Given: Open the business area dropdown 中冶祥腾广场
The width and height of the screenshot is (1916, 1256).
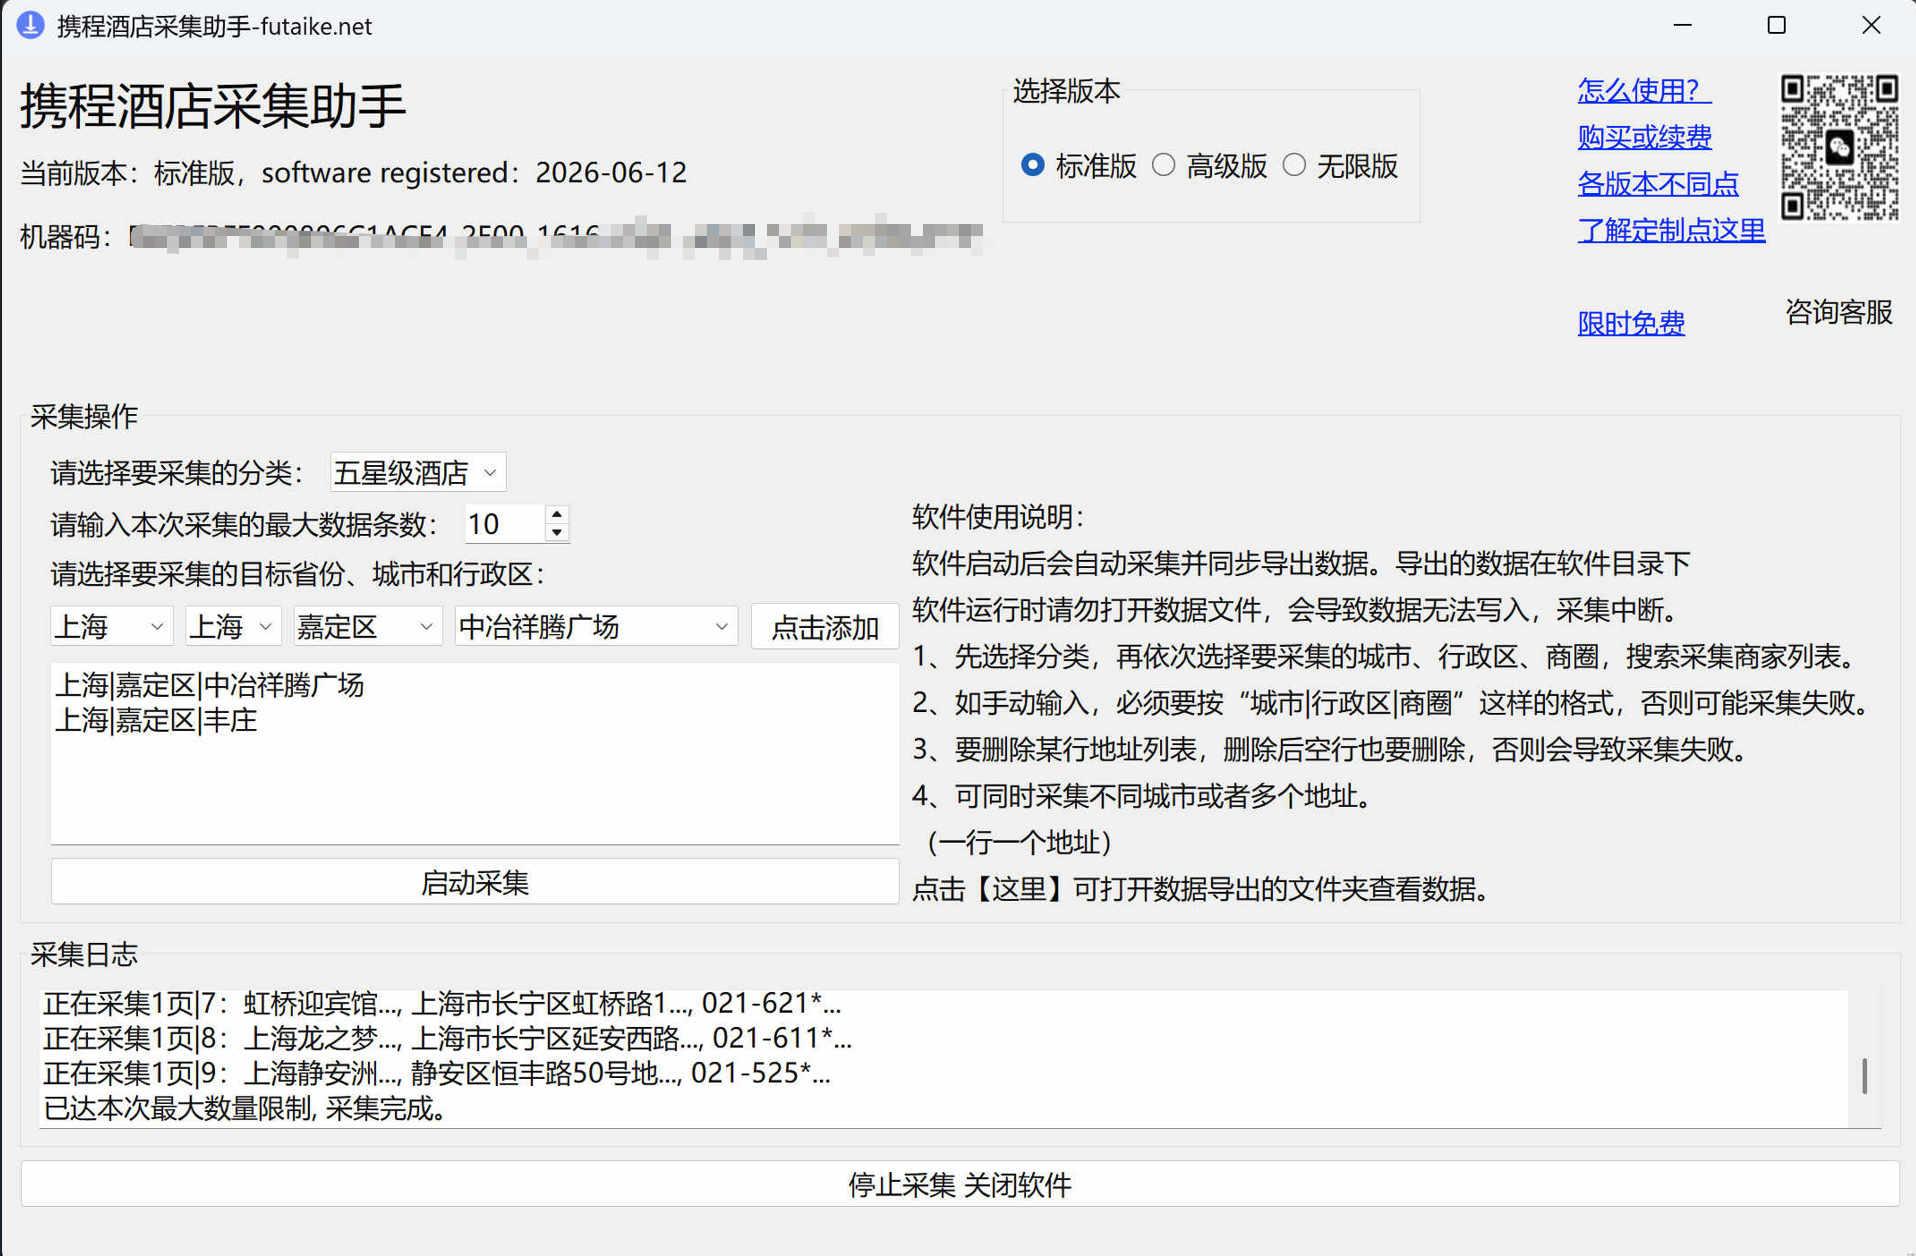Looking at the screenshot, I should (596, 627).
